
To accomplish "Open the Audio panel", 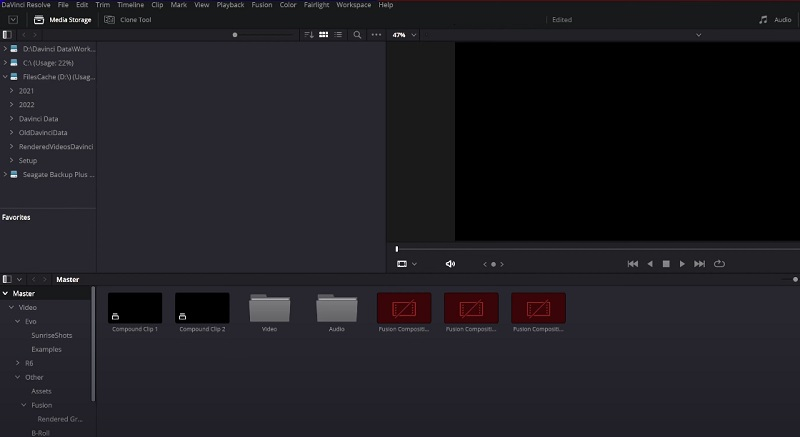I will [774, 20].
